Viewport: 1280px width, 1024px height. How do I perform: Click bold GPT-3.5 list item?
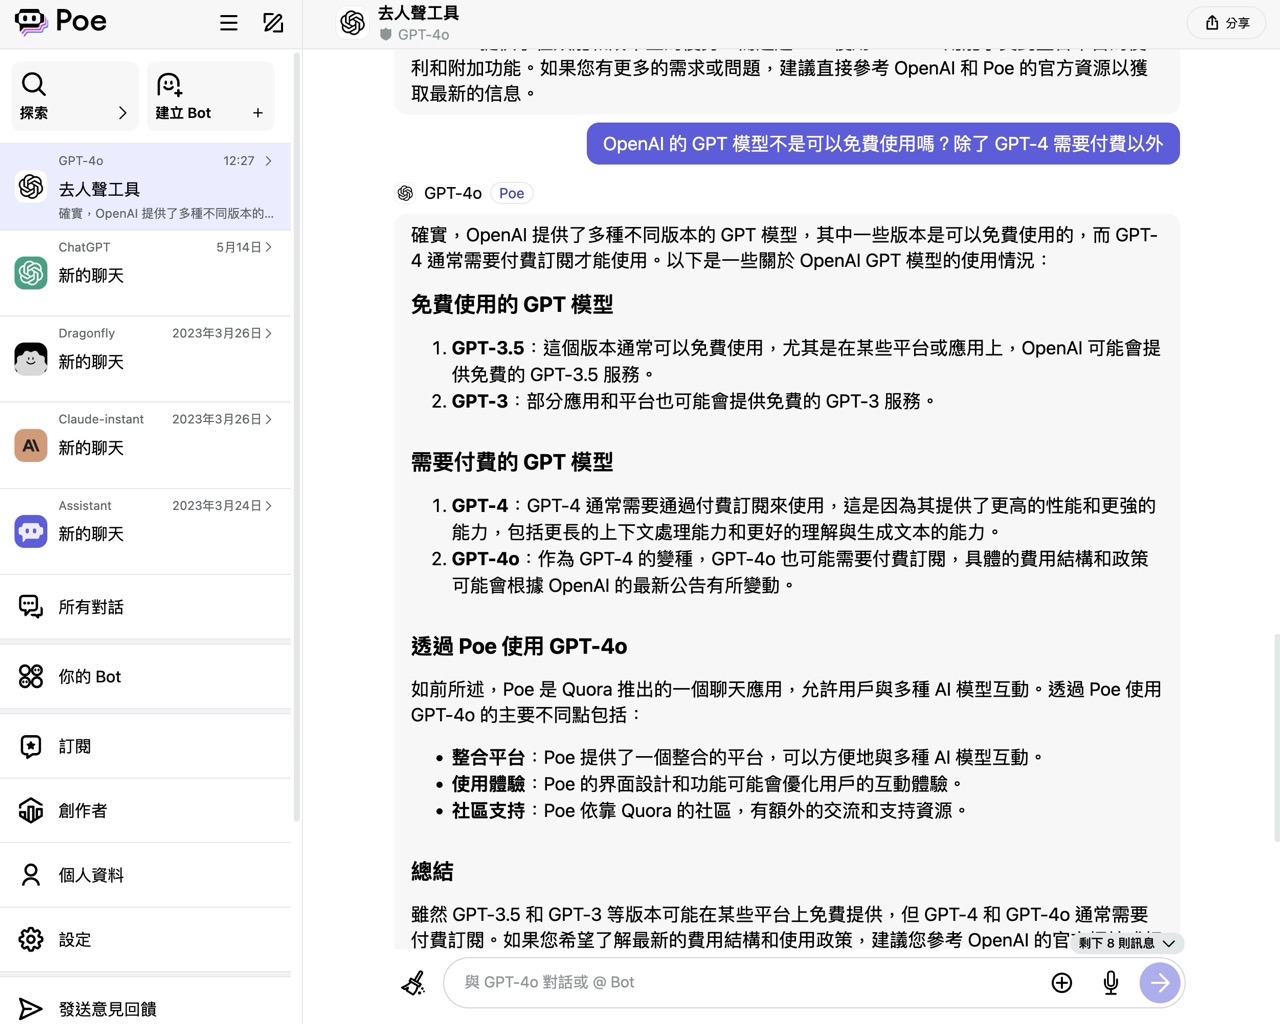coord(488,348)
